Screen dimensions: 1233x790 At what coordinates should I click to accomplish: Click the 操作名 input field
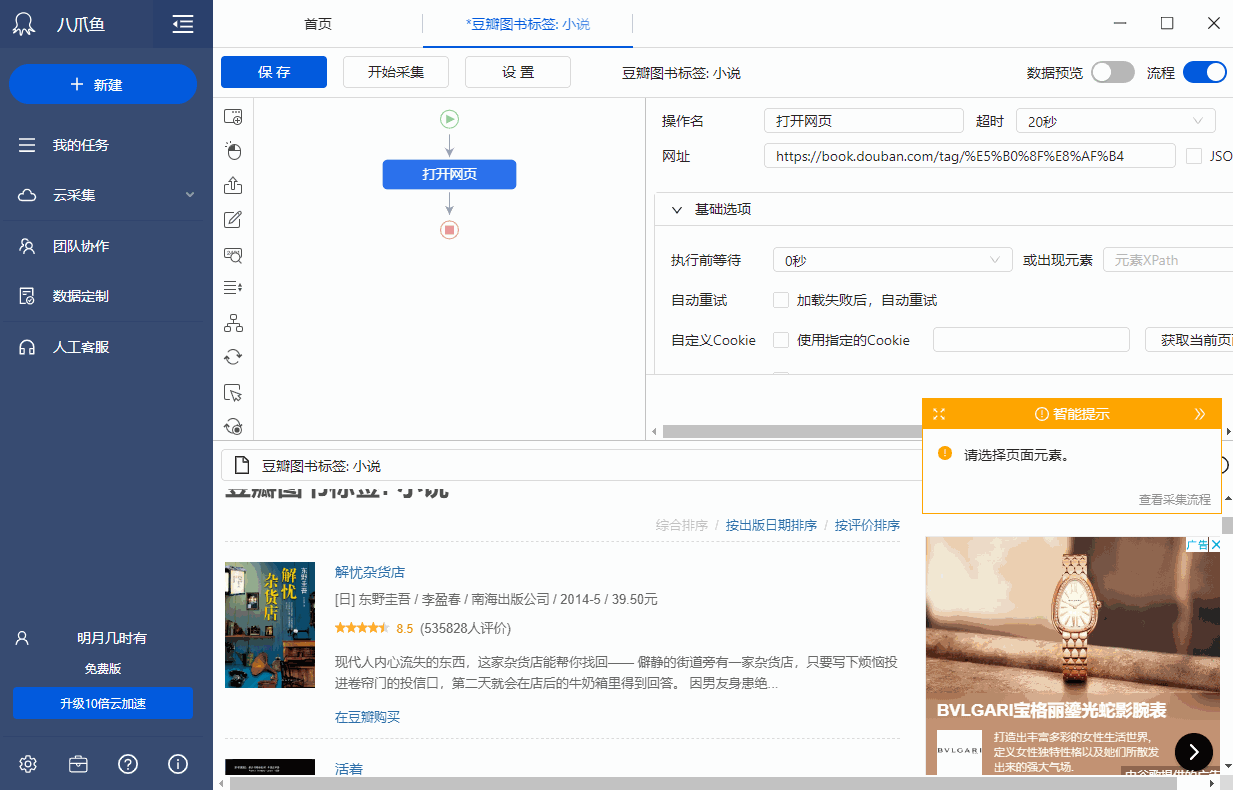tap(863, 121)
